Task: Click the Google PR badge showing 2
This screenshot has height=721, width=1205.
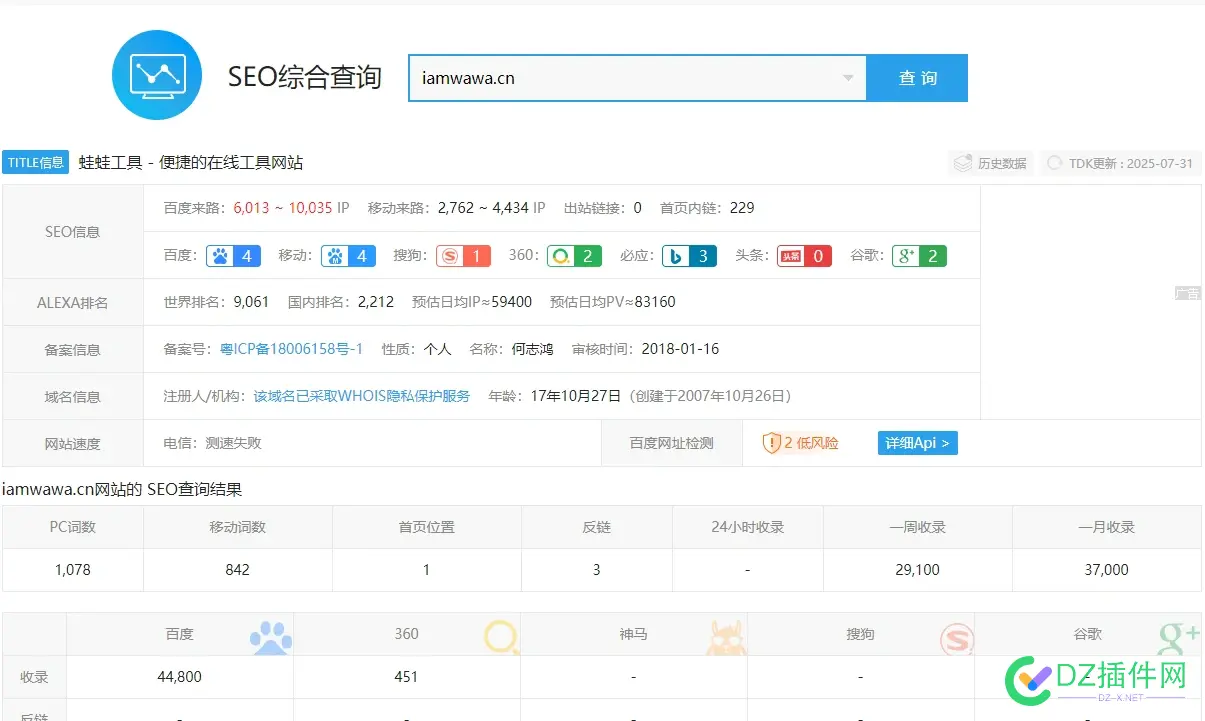Action: (x=919, y=256)
